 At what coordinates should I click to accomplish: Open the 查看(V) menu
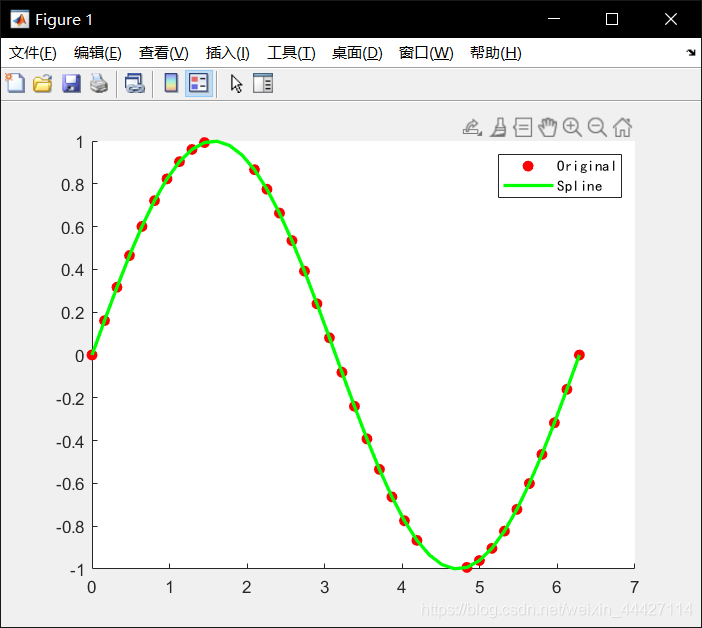click(x=163, y=53)
